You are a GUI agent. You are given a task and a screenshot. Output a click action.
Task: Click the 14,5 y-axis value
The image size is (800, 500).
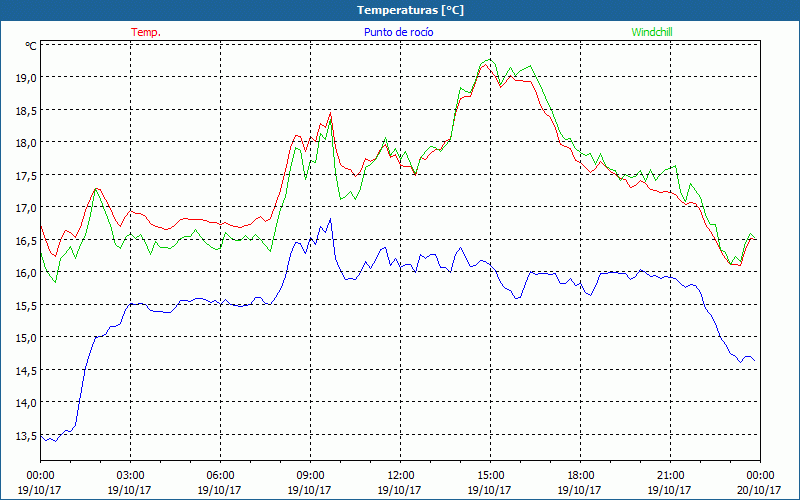pyautogui.click(x=27, y=370)
